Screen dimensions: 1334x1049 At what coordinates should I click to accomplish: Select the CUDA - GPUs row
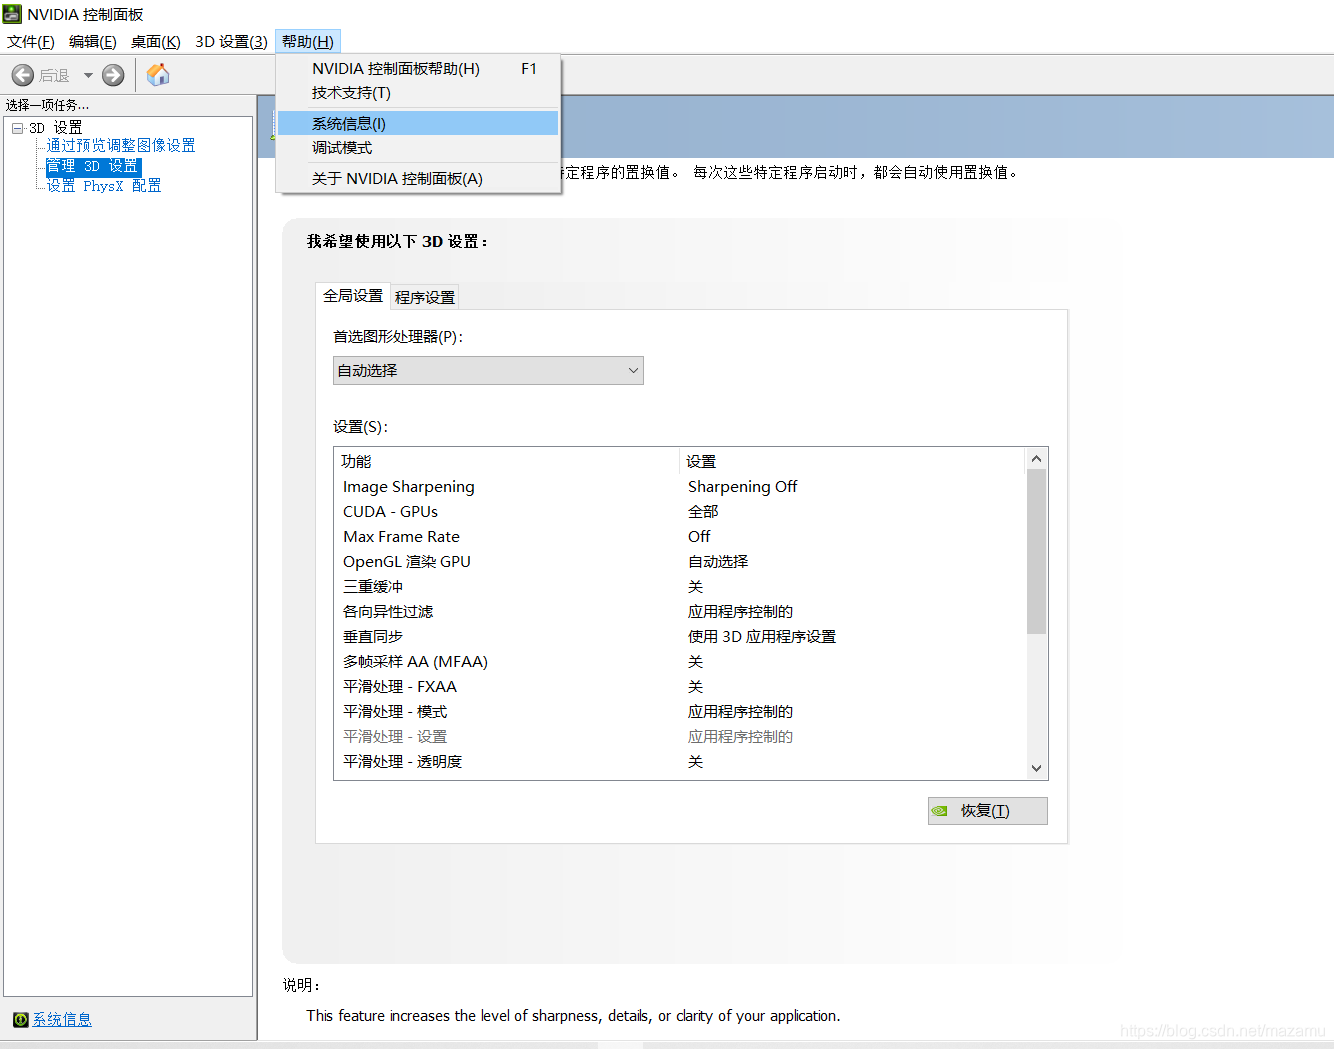(680, 512)
